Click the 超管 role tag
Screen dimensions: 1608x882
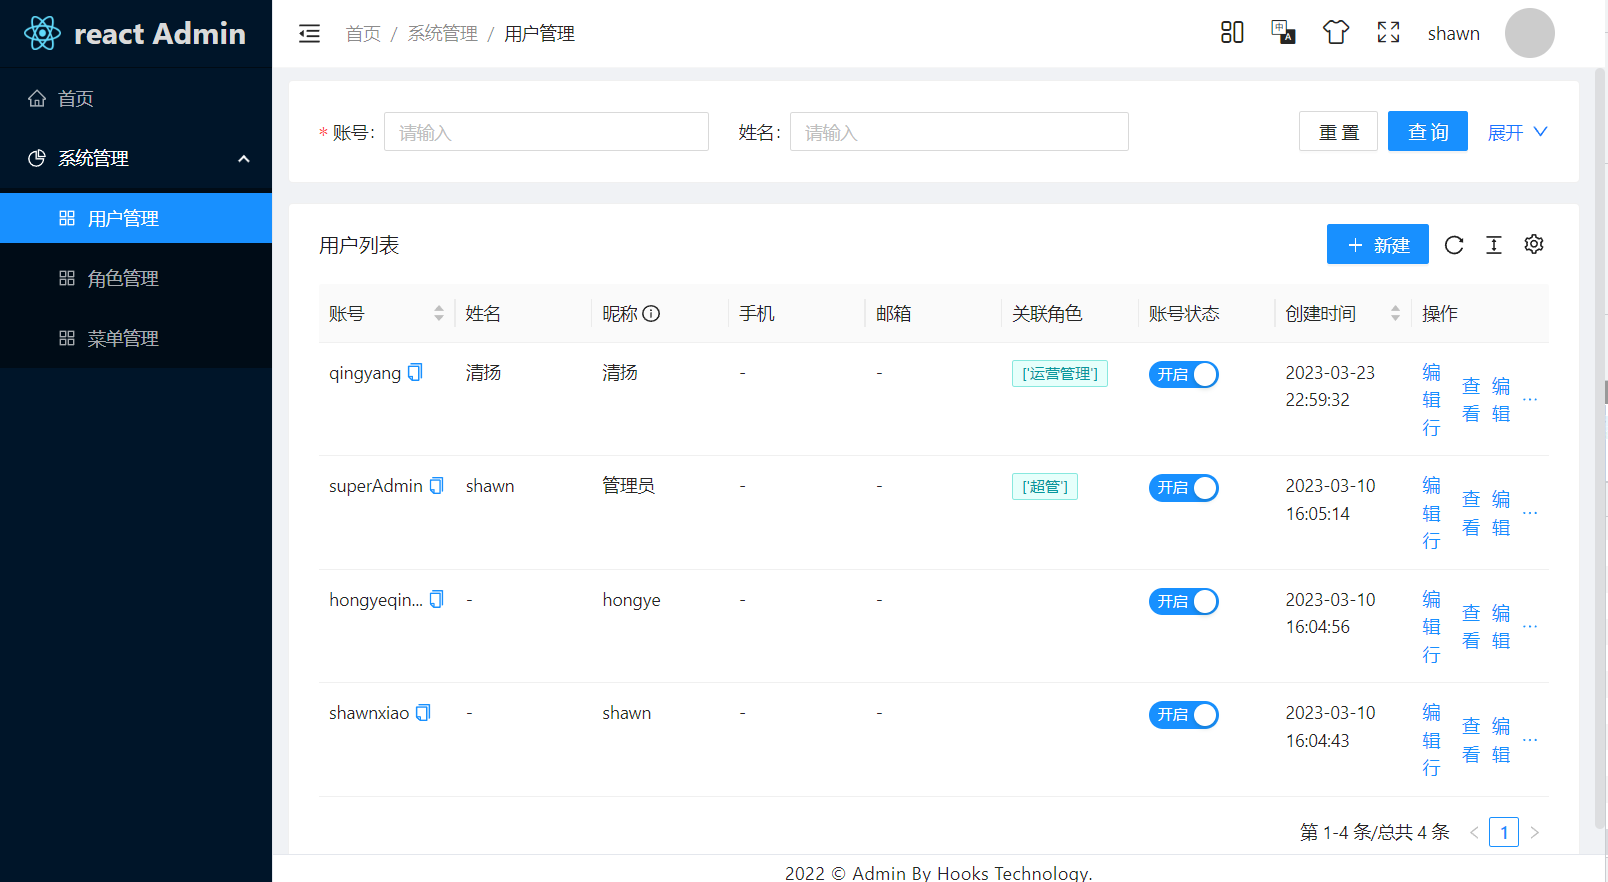(x=1045, y=487)
